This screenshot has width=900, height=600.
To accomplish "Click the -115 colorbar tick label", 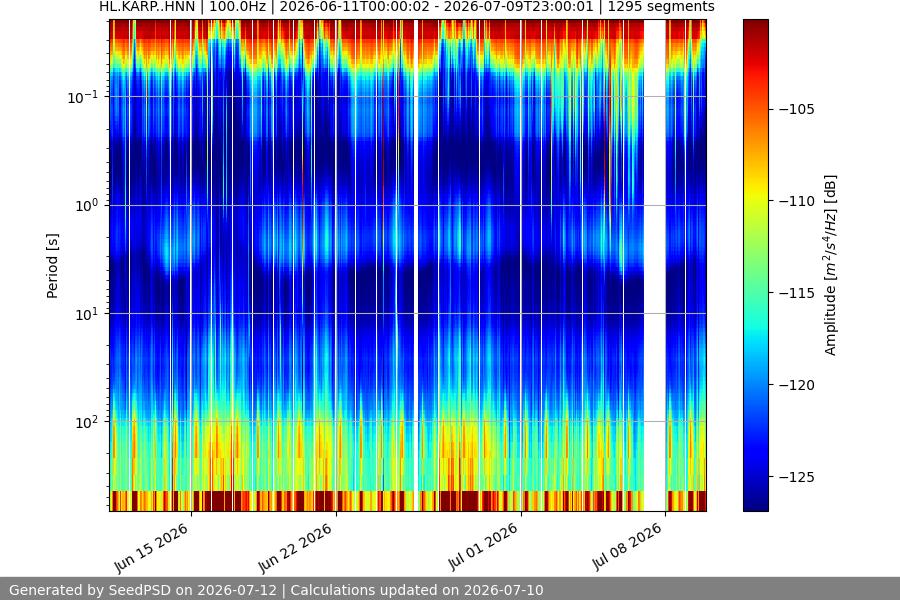I will (x=797, y=293).
